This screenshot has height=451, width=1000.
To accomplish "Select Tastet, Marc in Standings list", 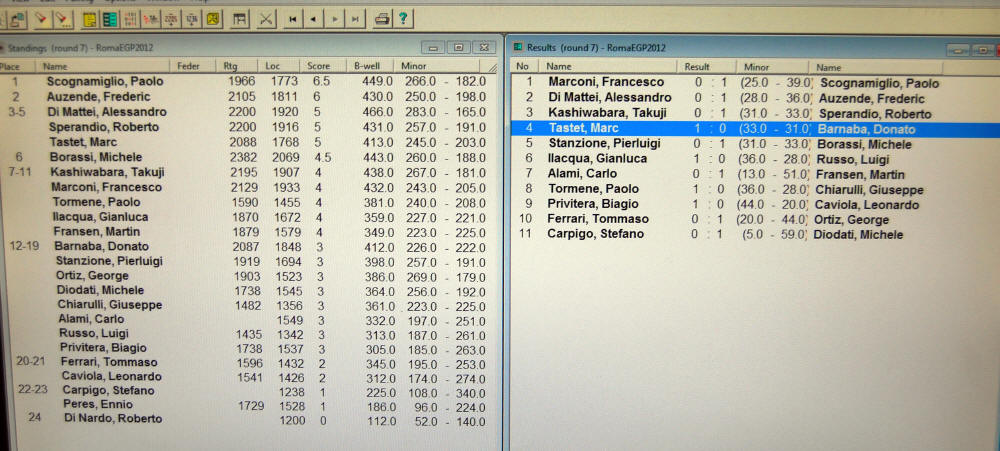I will click(83, 142).
